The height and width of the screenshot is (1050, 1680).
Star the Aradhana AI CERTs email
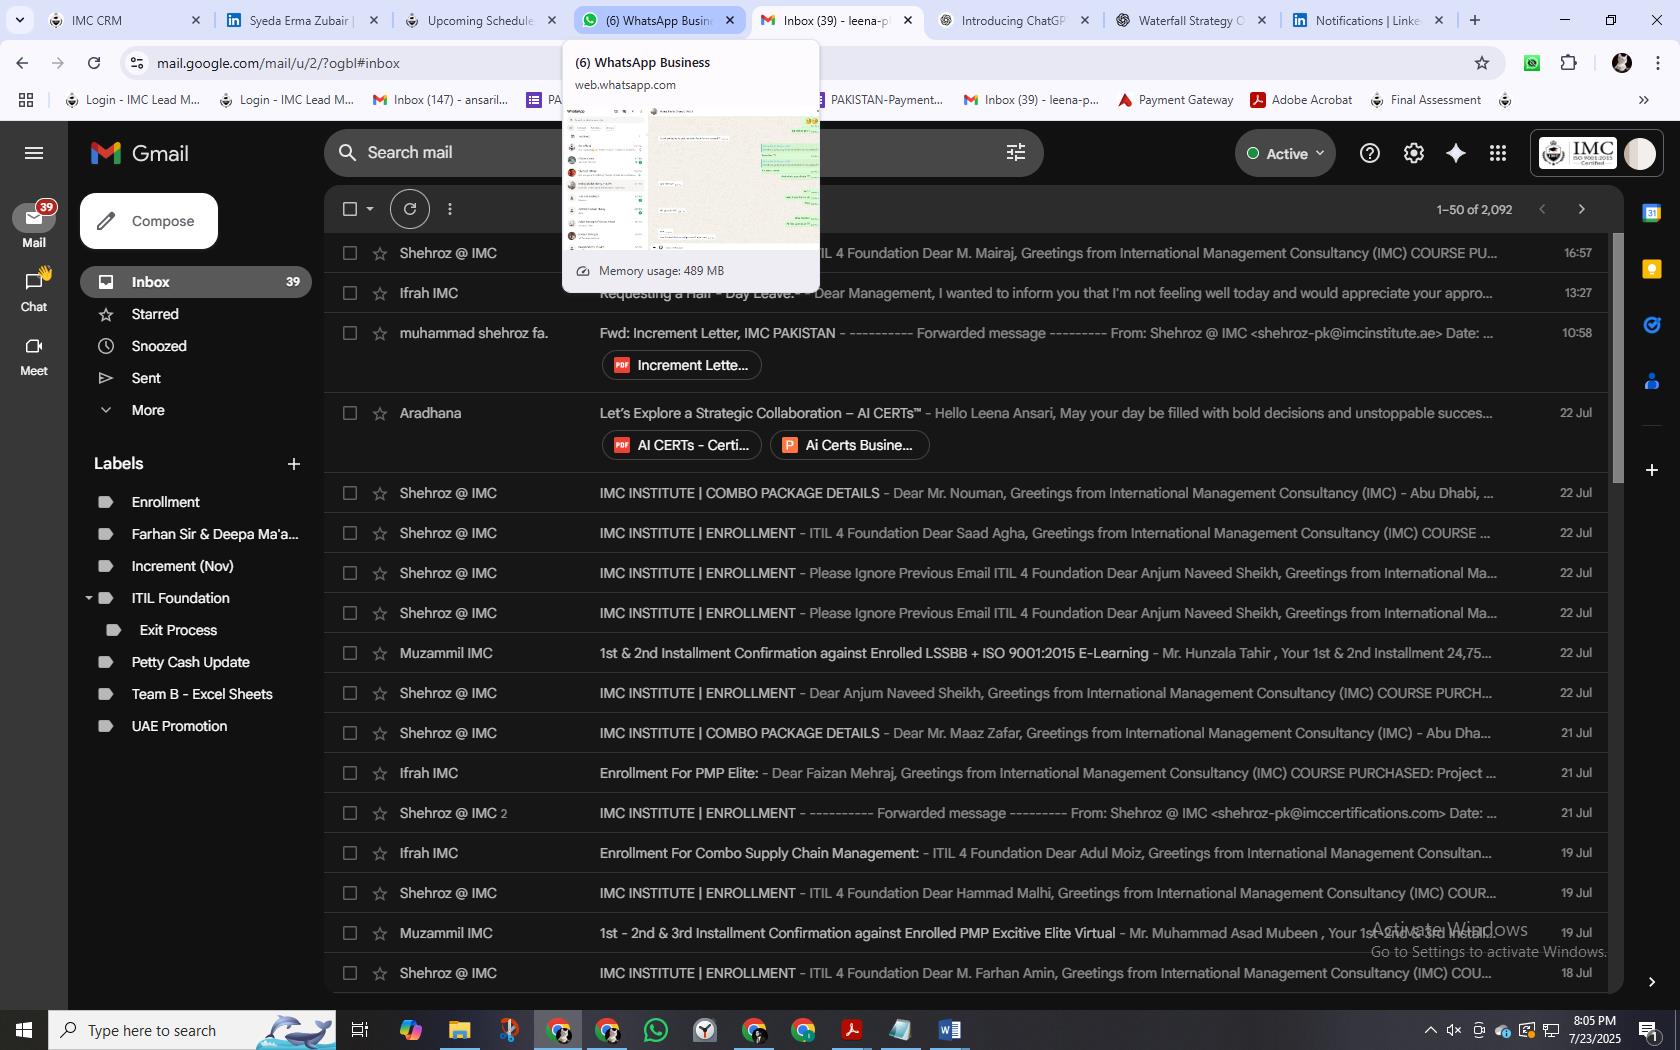pos(380,413)
